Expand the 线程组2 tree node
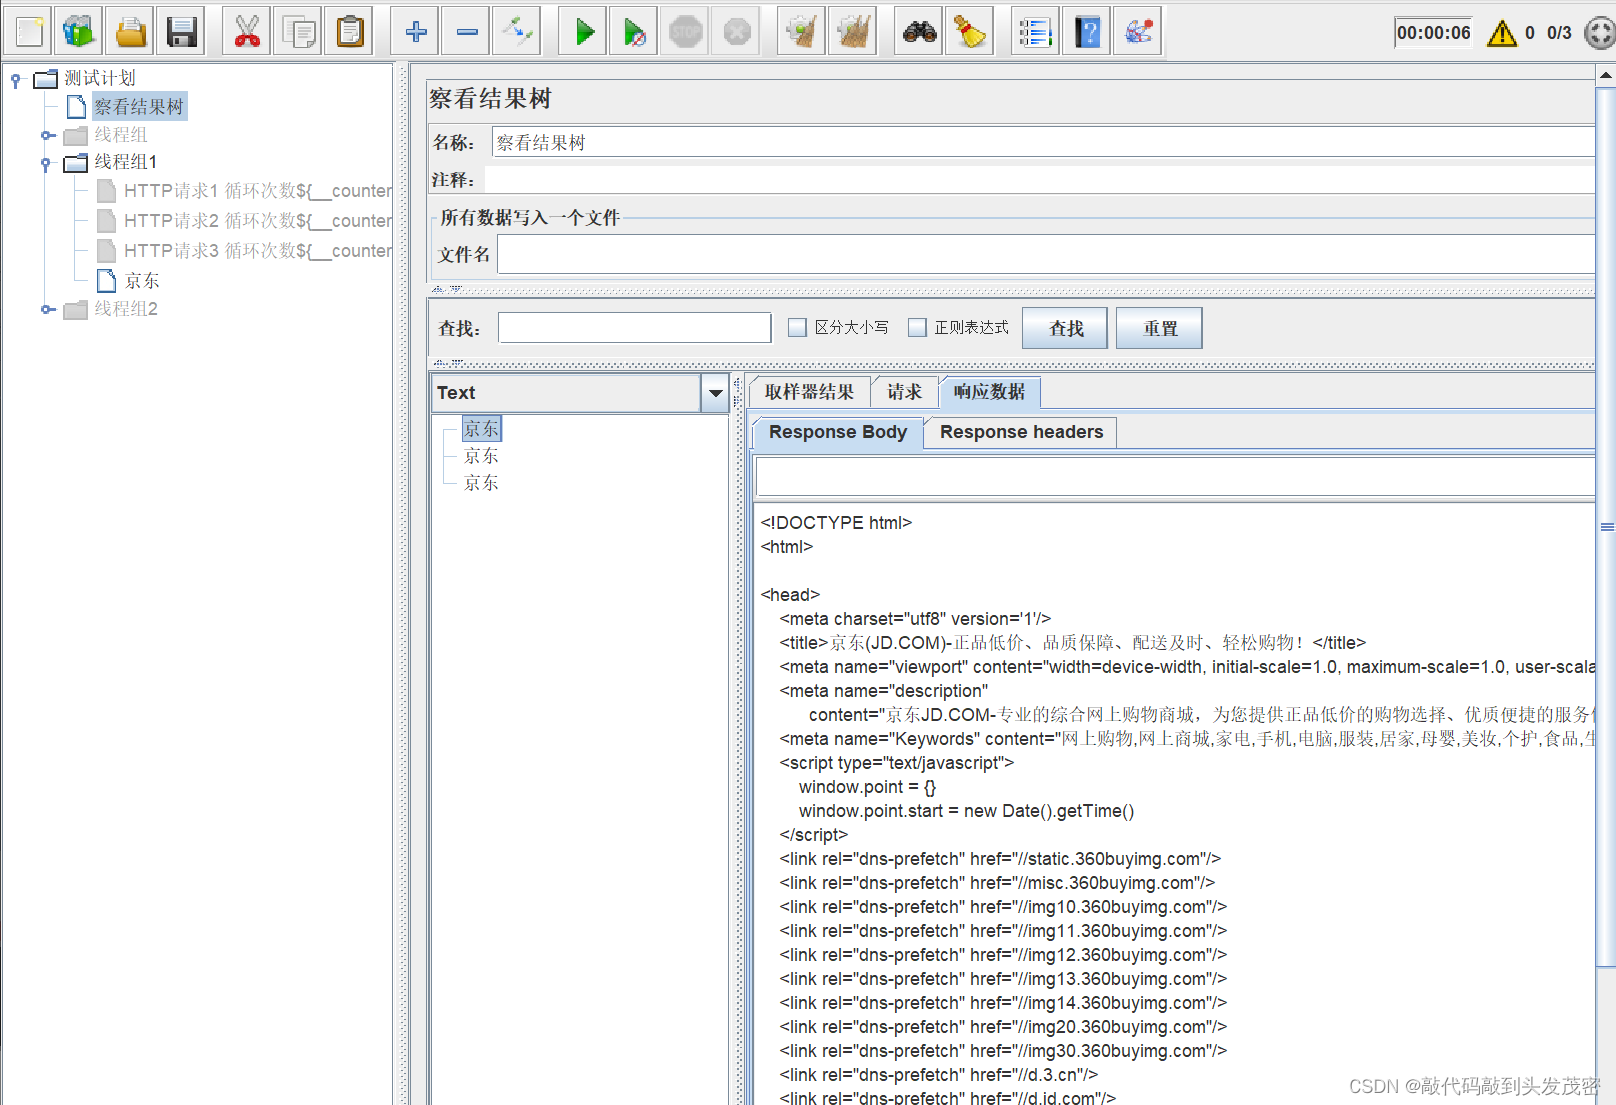This screenshot has height=1105, width=1616. tap(47, 309)
